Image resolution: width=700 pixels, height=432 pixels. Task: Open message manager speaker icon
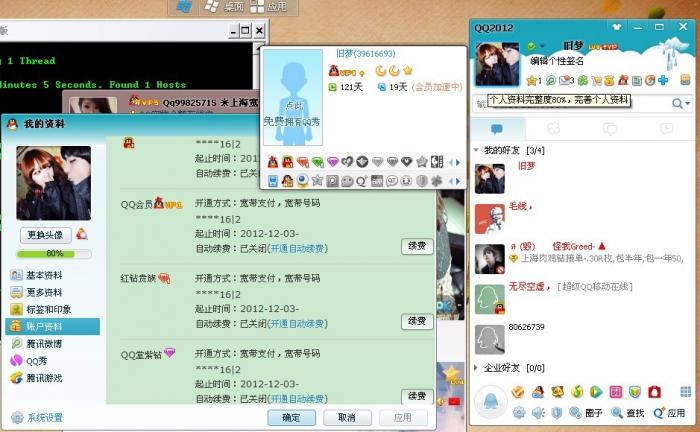coord(538,412)
